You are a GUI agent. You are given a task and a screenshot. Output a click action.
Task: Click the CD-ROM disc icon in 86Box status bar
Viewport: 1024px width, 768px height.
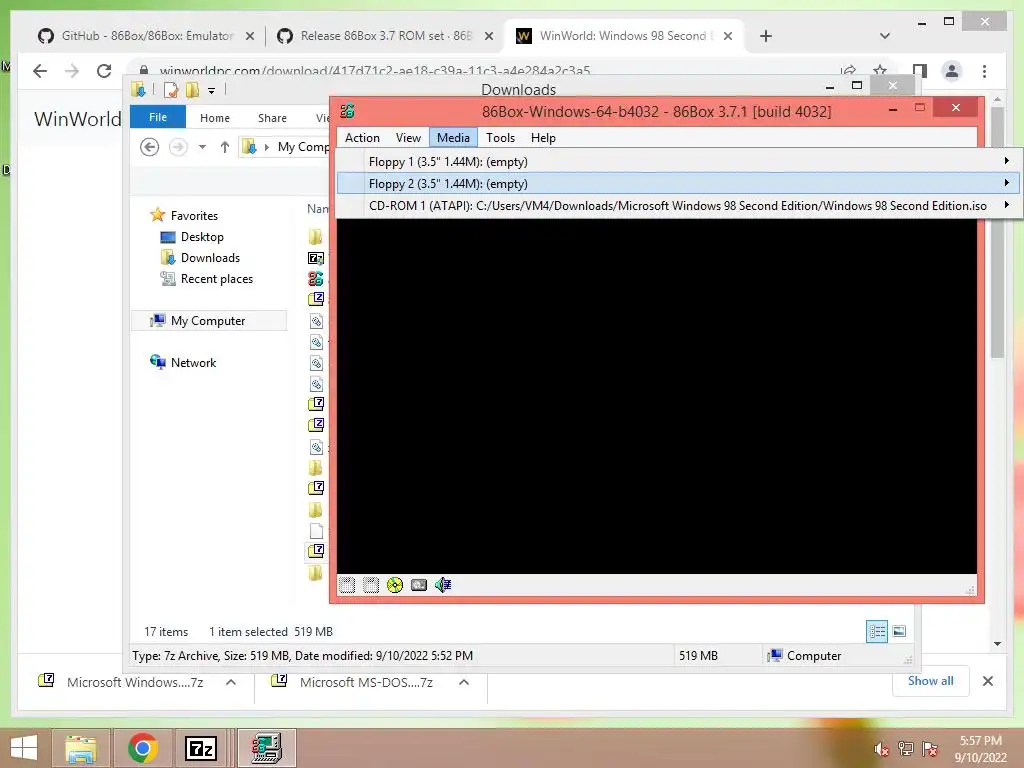394,584
